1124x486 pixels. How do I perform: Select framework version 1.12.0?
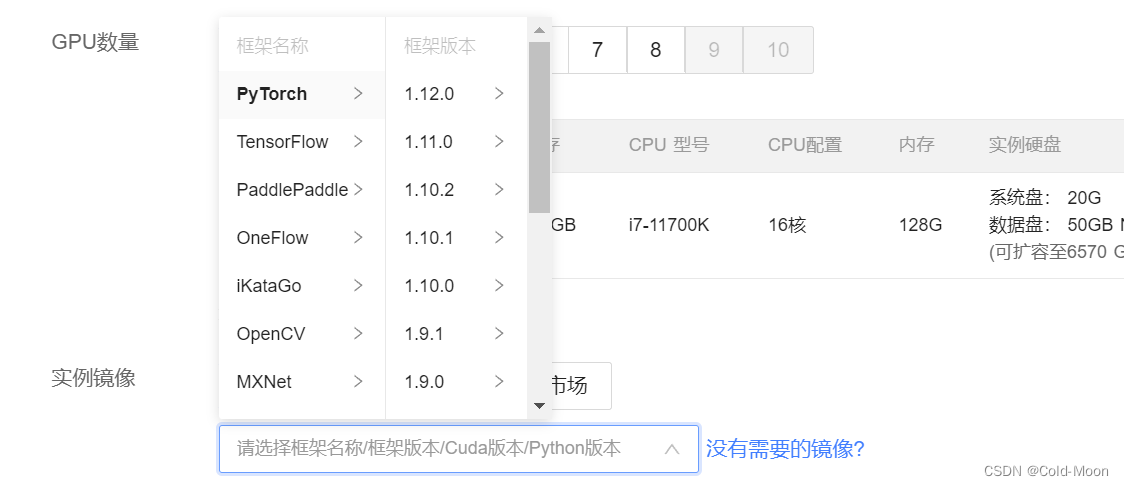456,94
